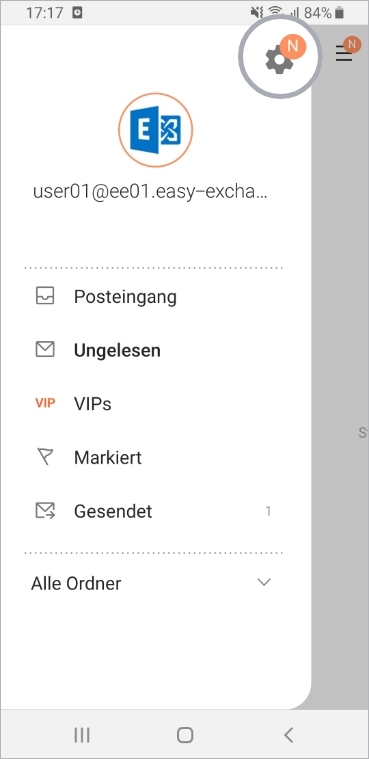Tap the Gesendet sent-mail icon

(x=45, y=511)
